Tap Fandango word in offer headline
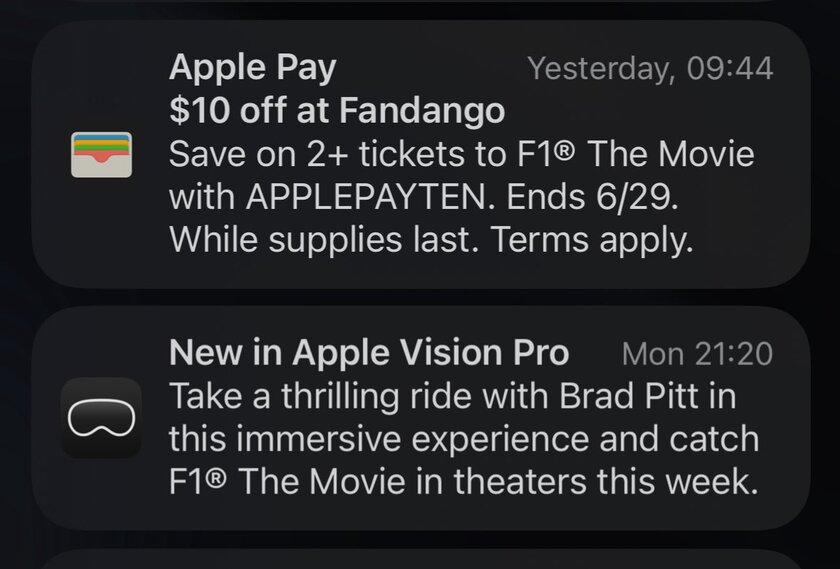840x569 pixels. pyautogui.click(x=422, y=110)
